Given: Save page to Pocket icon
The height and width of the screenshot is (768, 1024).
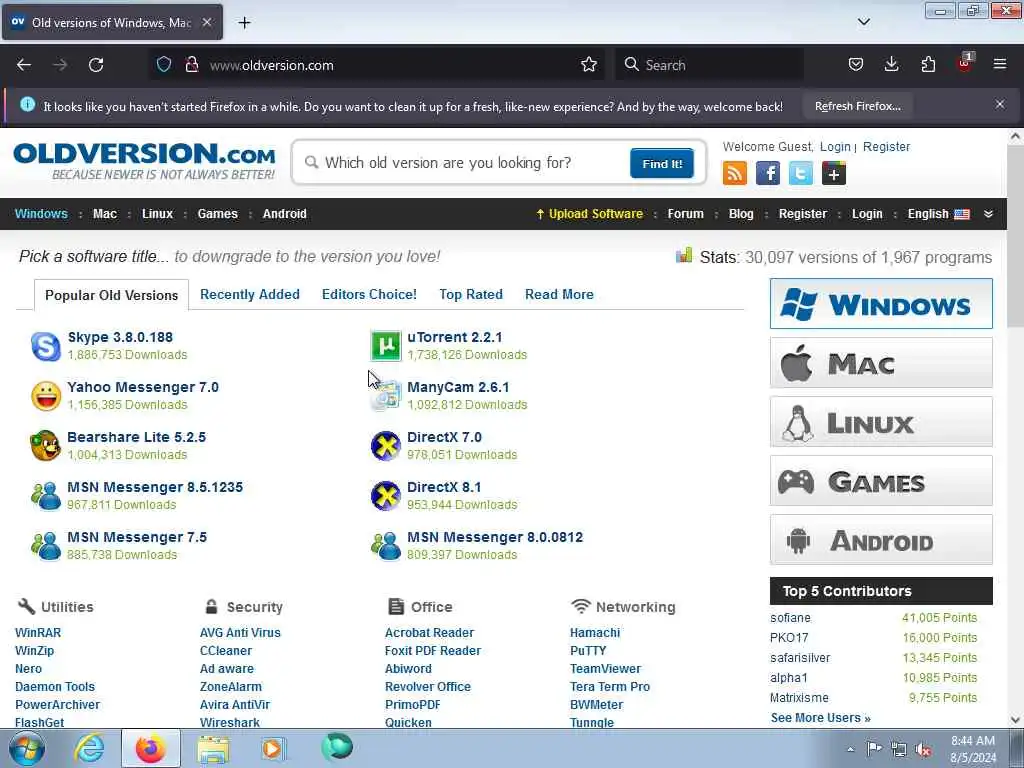Looking at the screenshot, I should tap(856, 64).
